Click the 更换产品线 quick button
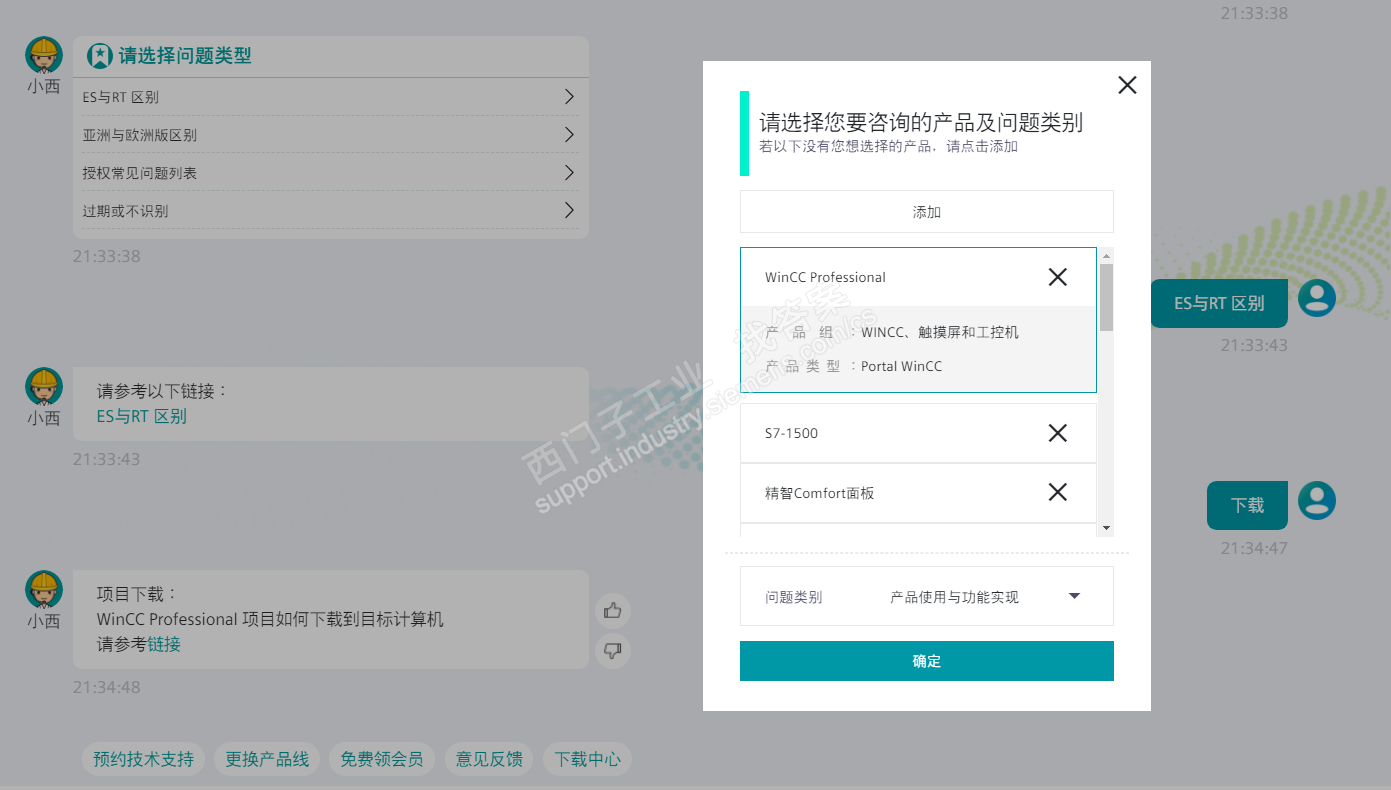Viewport: 1391px width, 790px height. tap(267, 759)
